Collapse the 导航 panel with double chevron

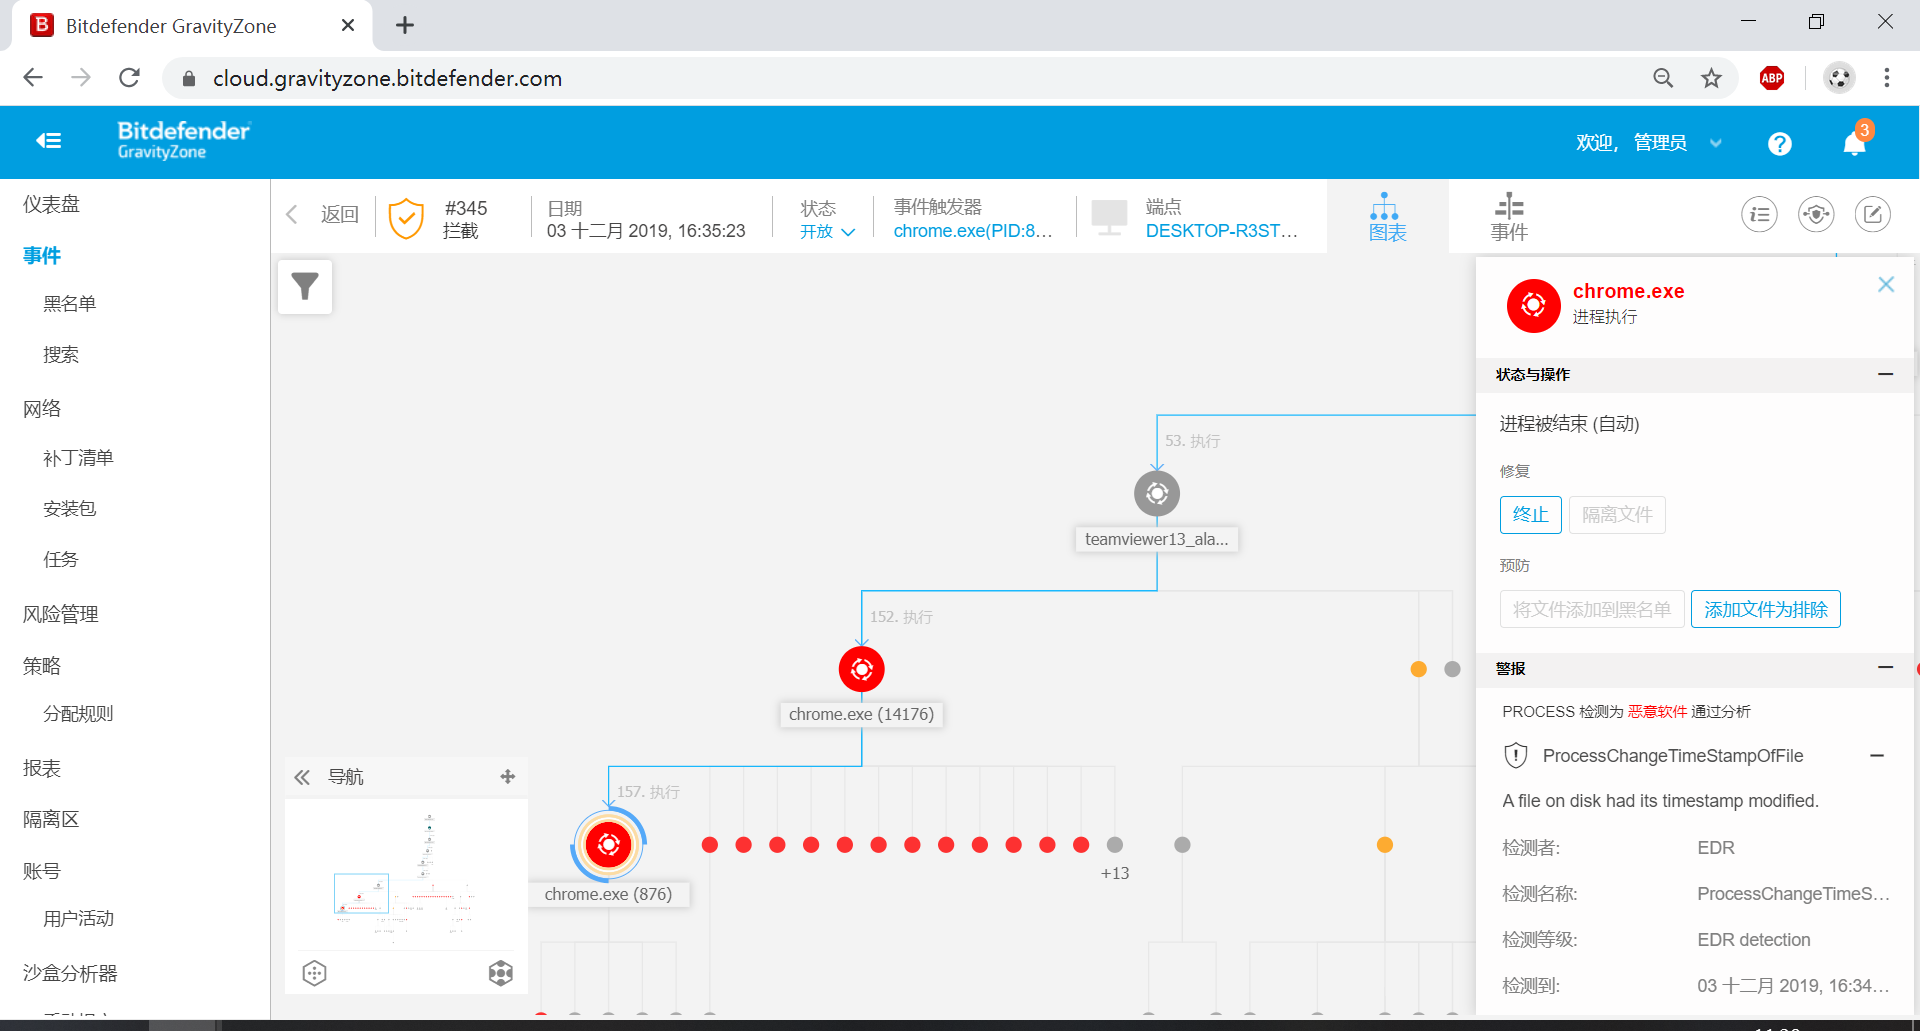pyautogui.click(x=302, y=777)
